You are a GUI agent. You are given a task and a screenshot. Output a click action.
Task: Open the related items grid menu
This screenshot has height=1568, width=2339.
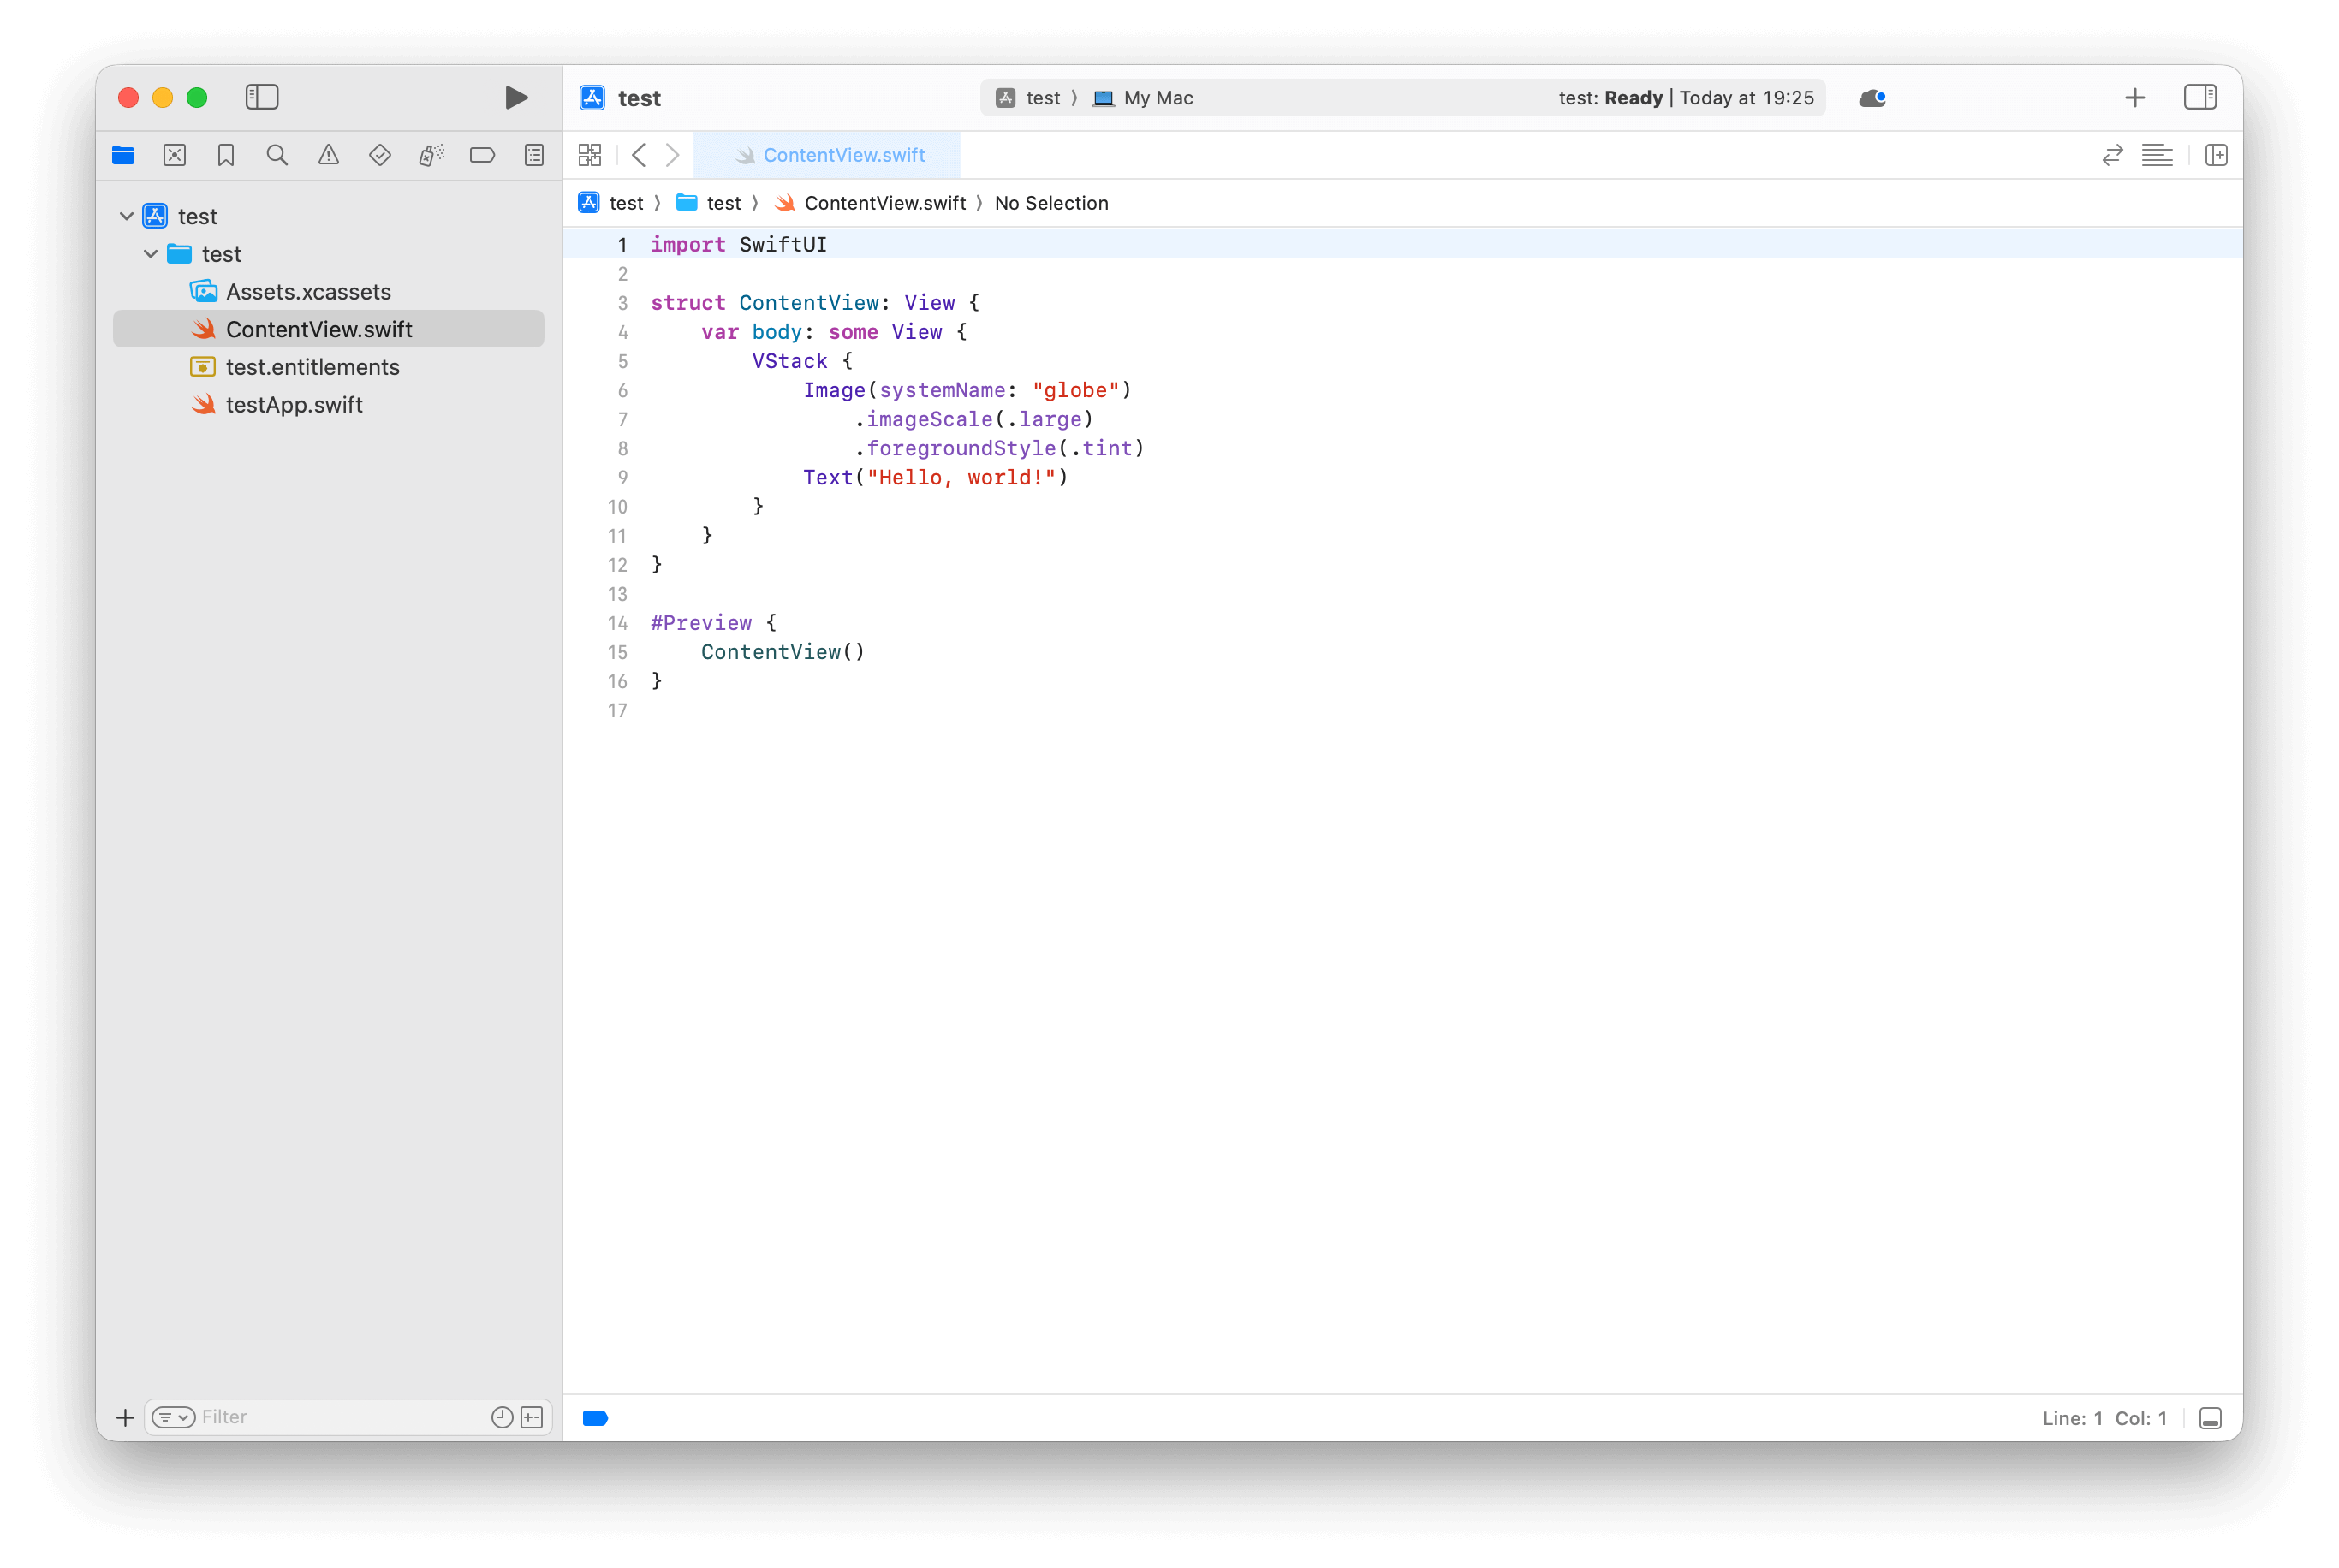coord(590,155)
